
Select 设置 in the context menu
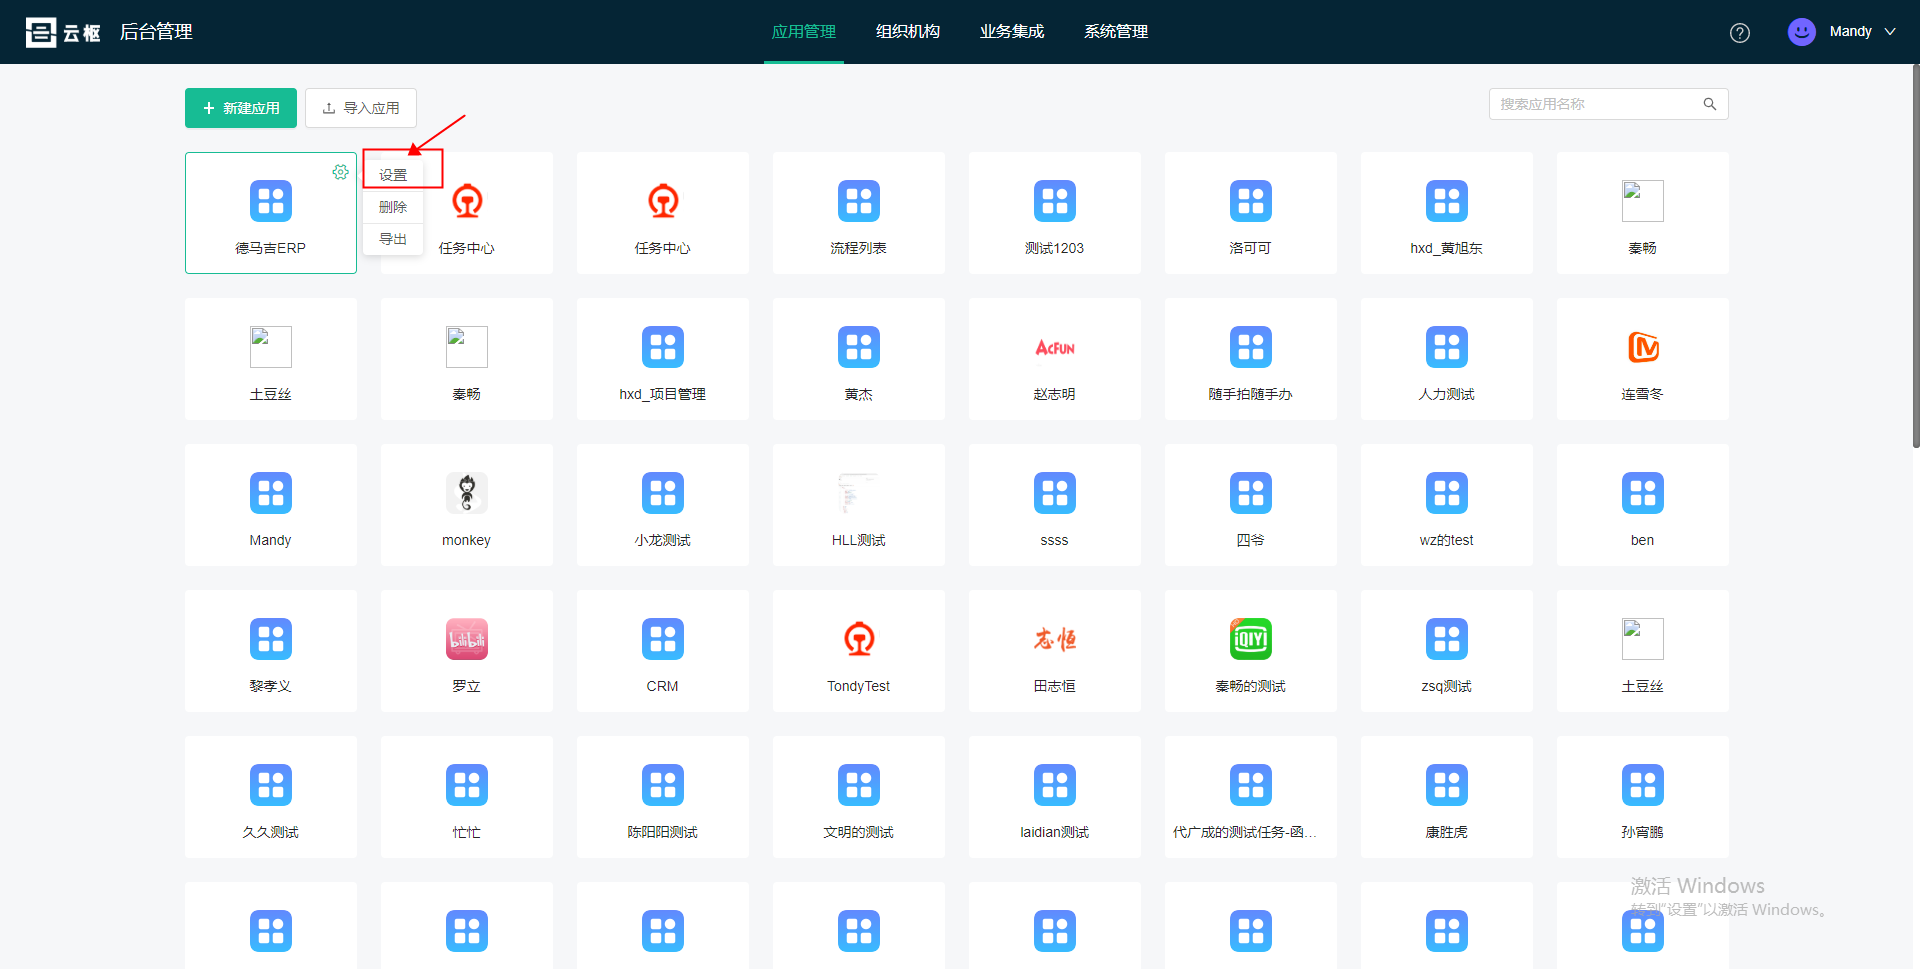pos(393,175)
